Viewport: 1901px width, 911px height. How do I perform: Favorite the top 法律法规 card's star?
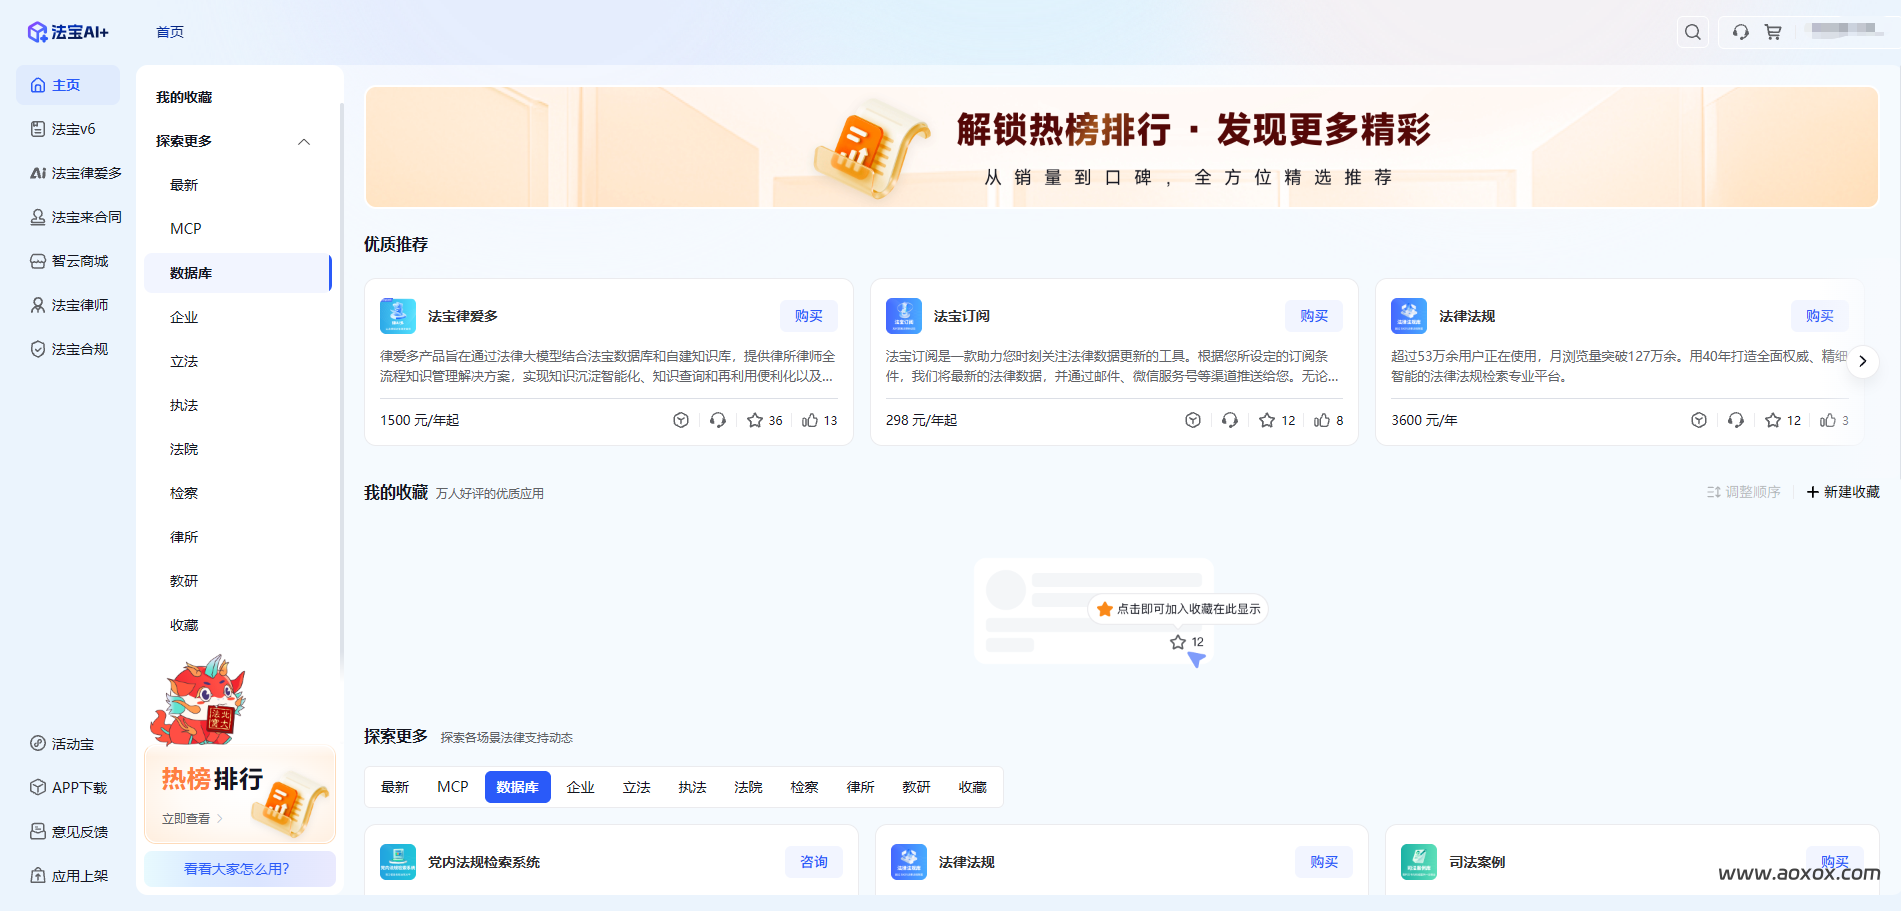tap(1773, 420)
